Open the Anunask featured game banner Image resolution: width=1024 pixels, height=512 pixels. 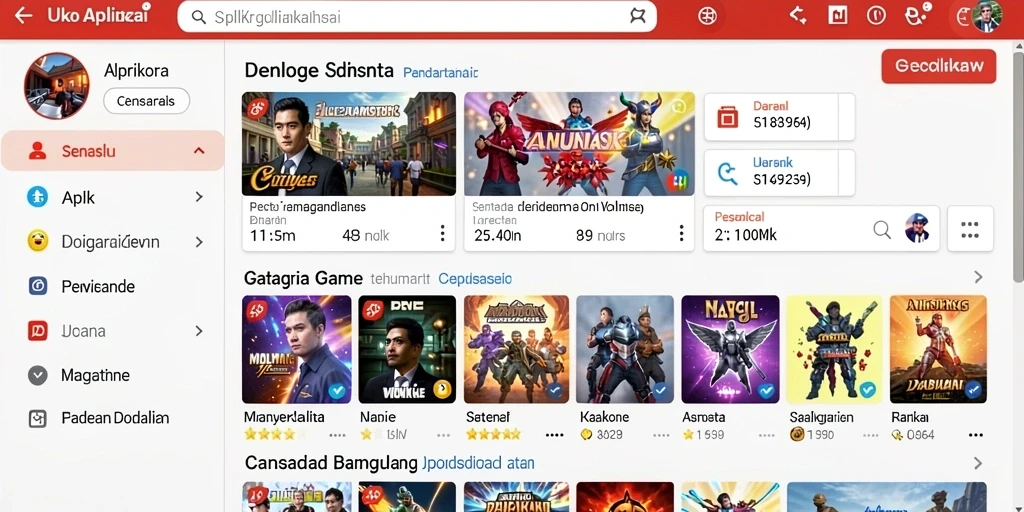(579, 144)
